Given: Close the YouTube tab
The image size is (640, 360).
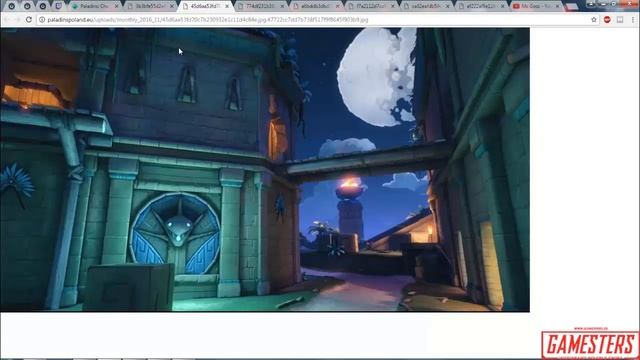Looking at the screenshot, I should [x=558, y=7].
